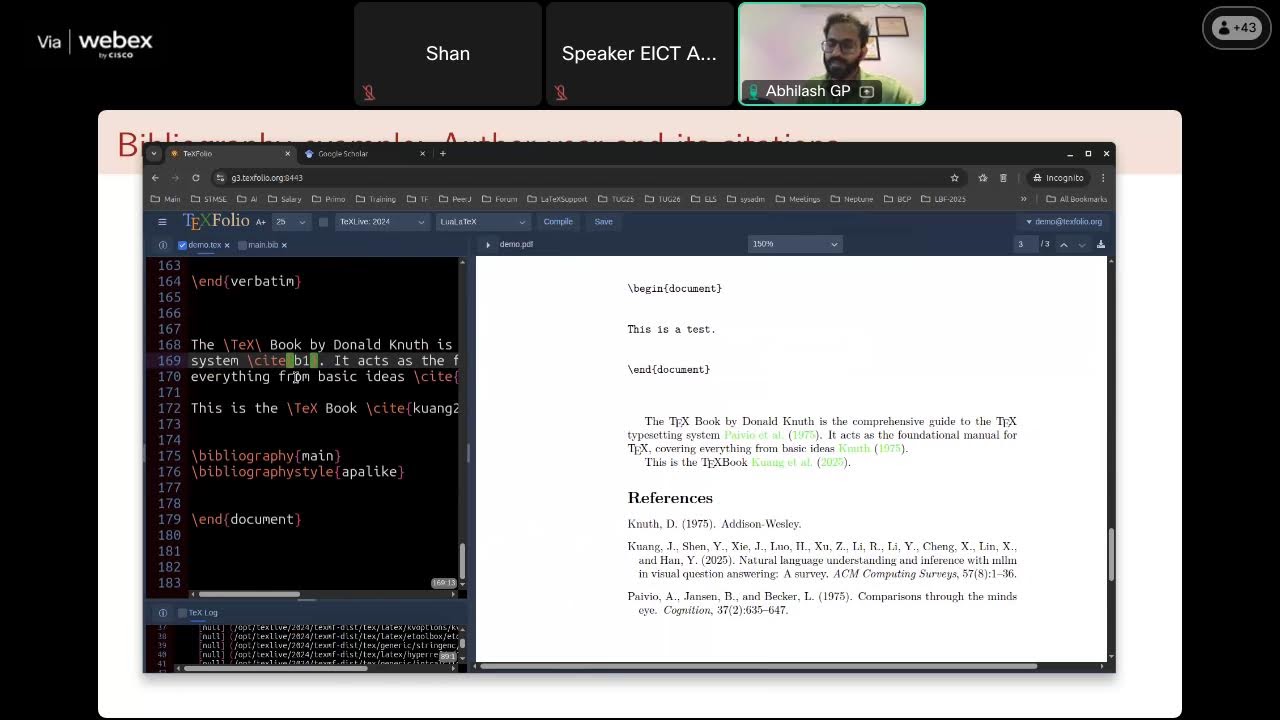Click the Knuth citation link in PDF
Screen dimensions: 1280x720
[x=871, y=448]
